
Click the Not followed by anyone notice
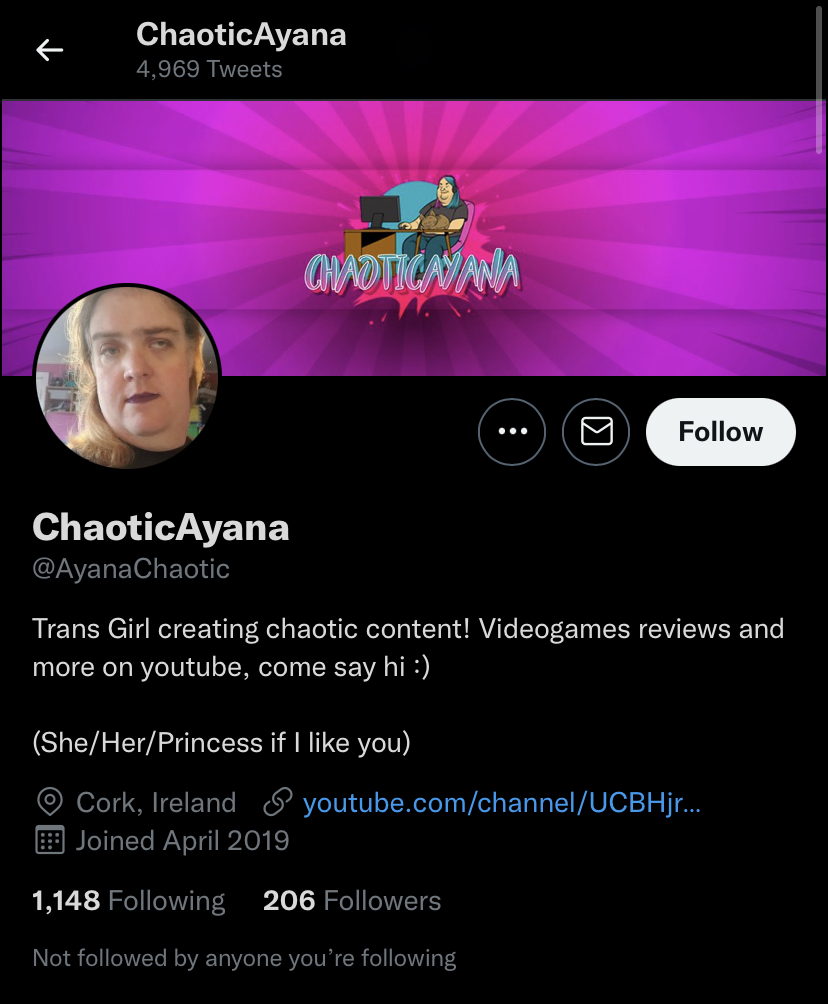[244, 958]
